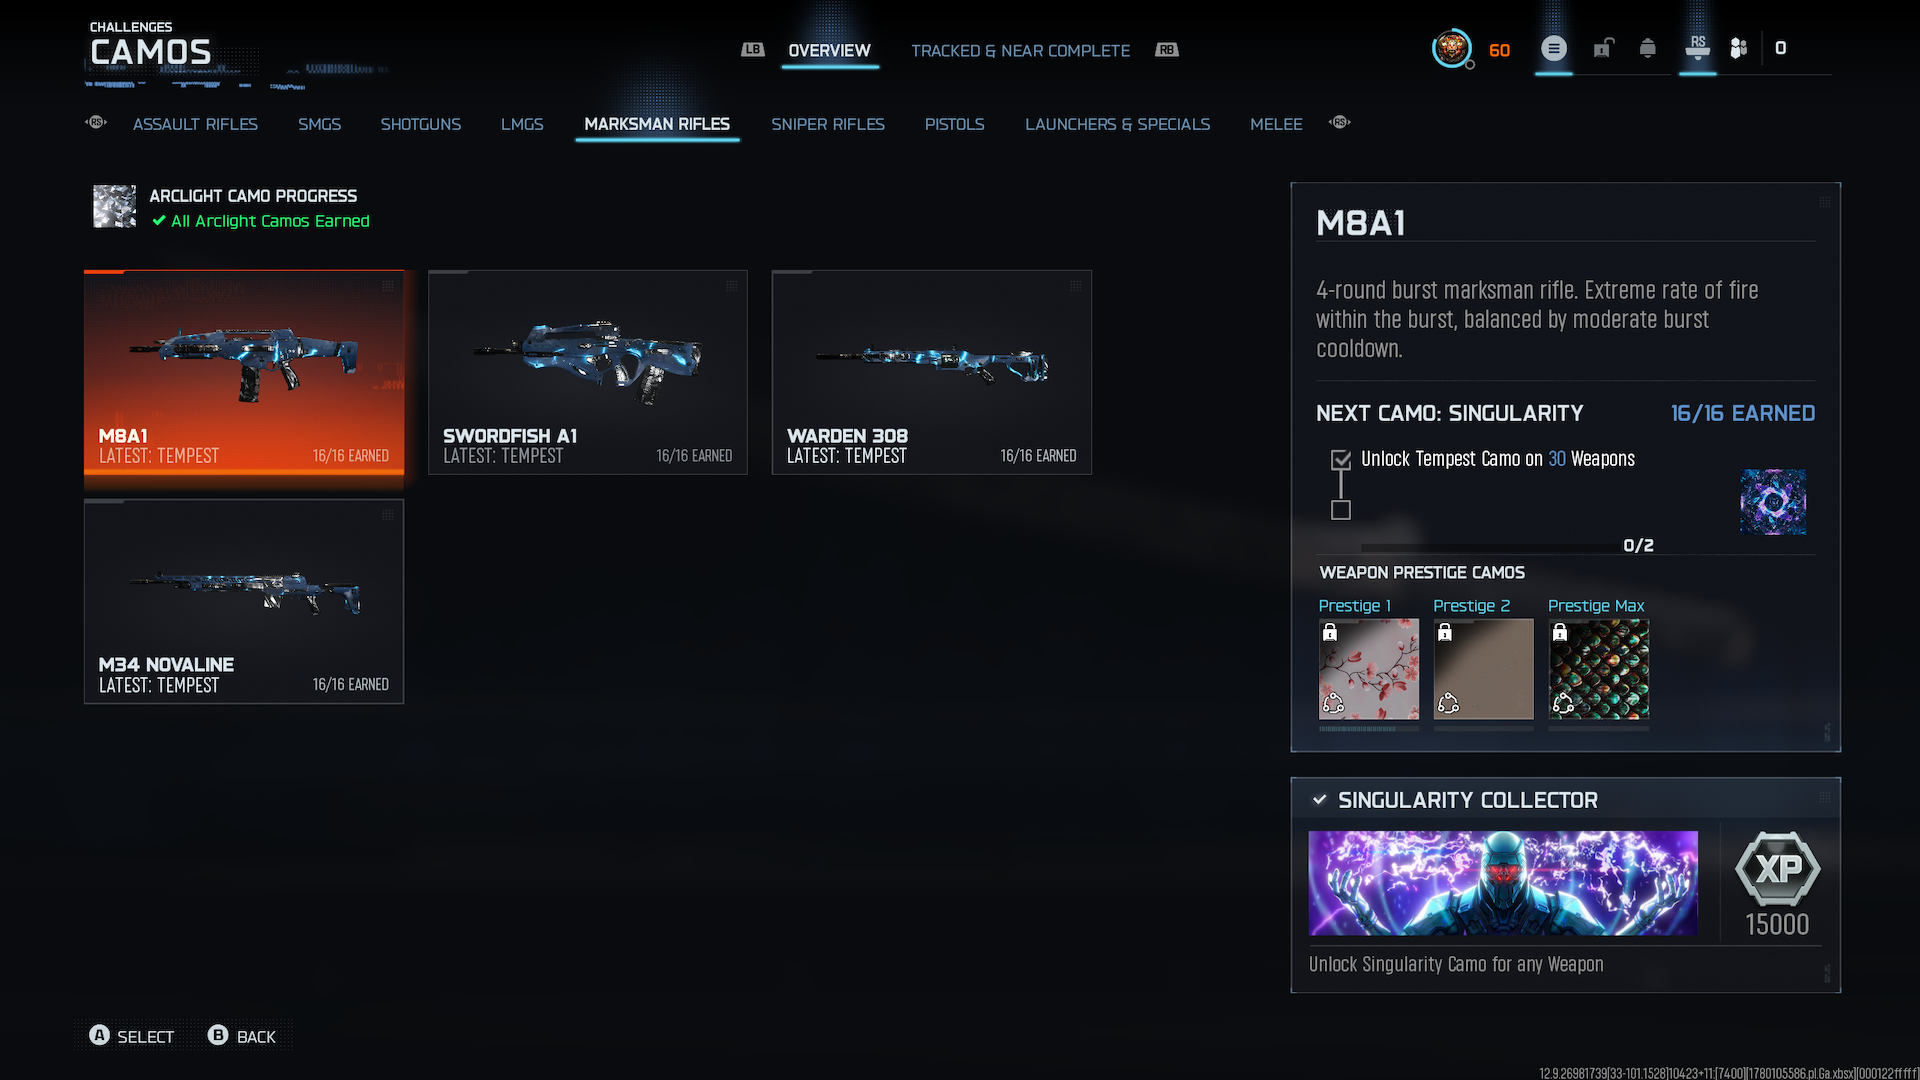Select the Warden 308 weapon card
Image resolution: width=1920 pixels, height=1080 pixels.
(x=932, y=372)
